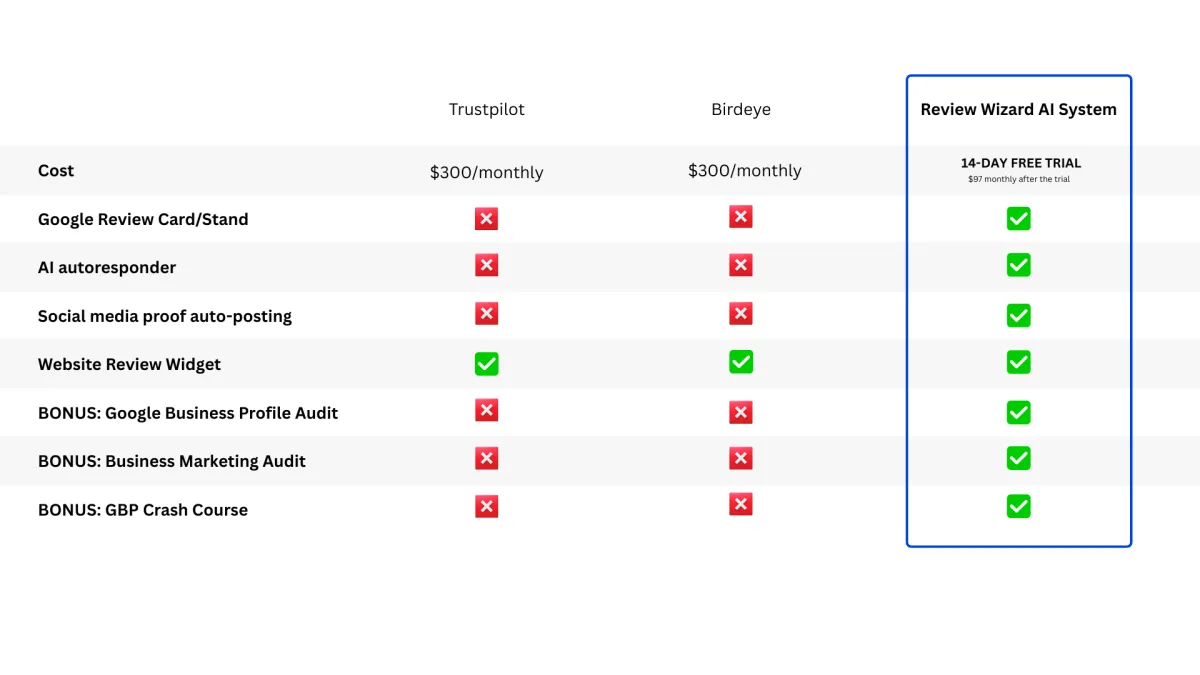Click Trustpilot's red X for Google Review Card/Stand

pos(486,219)
